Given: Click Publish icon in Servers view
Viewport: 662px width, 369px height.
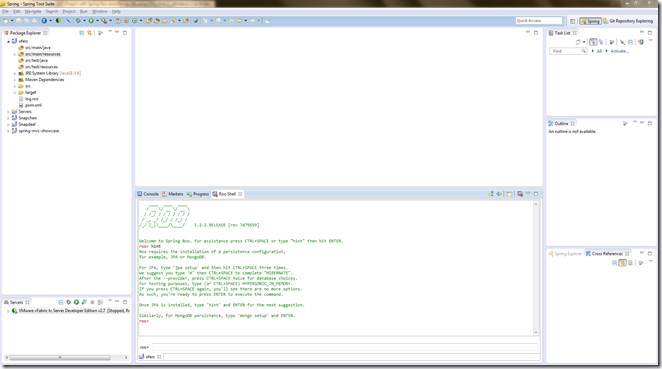Looking at the screenshot, I should click(100, 302).
